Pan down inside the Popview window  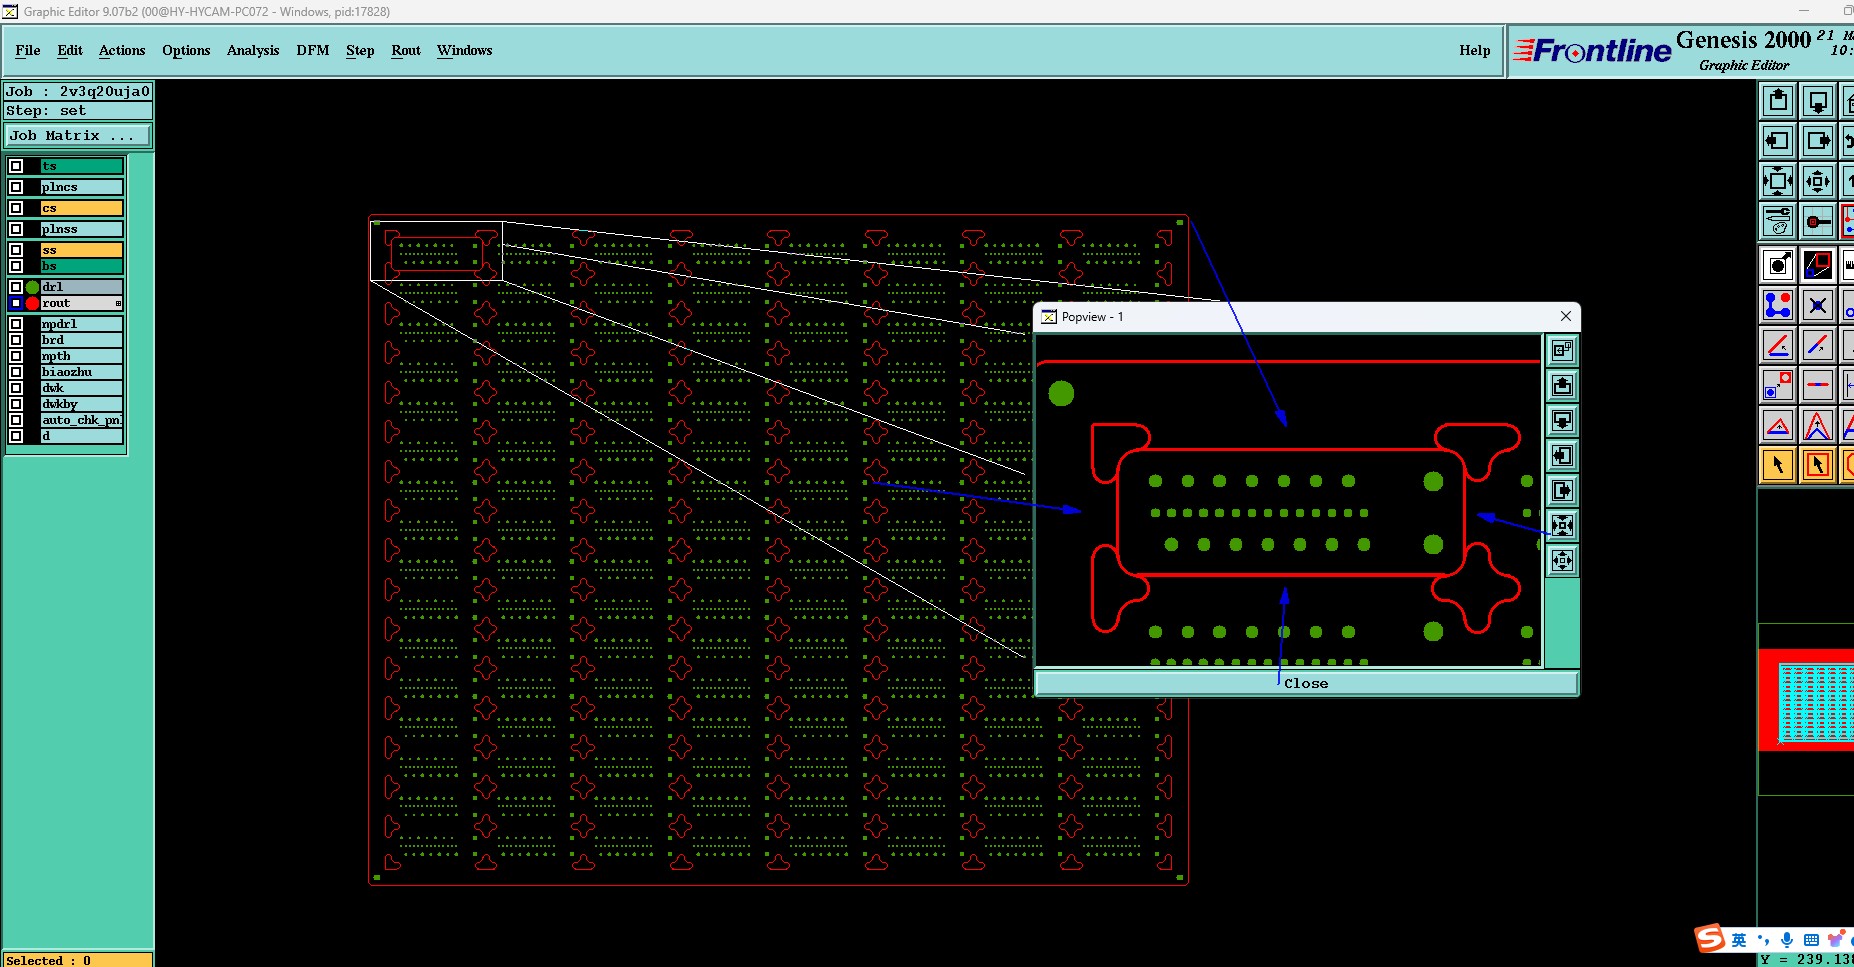click(1562, 421)
